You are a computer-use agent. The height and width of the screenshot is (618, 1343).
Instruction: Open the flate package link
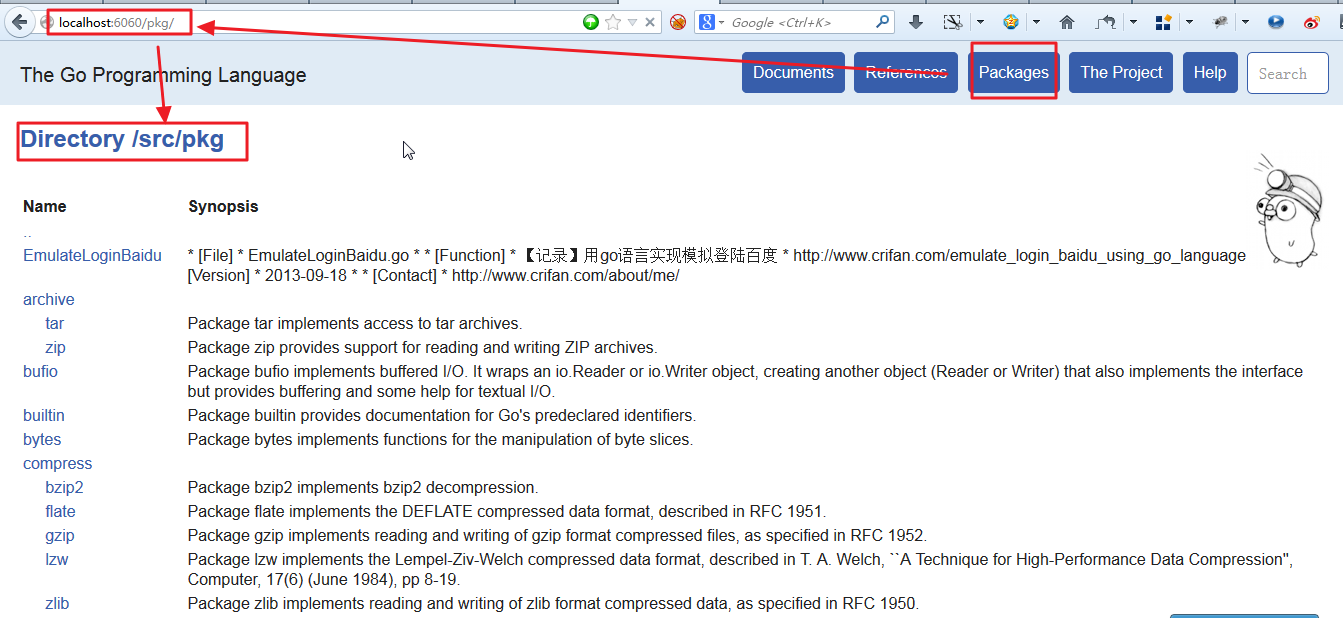pos(60,511)
